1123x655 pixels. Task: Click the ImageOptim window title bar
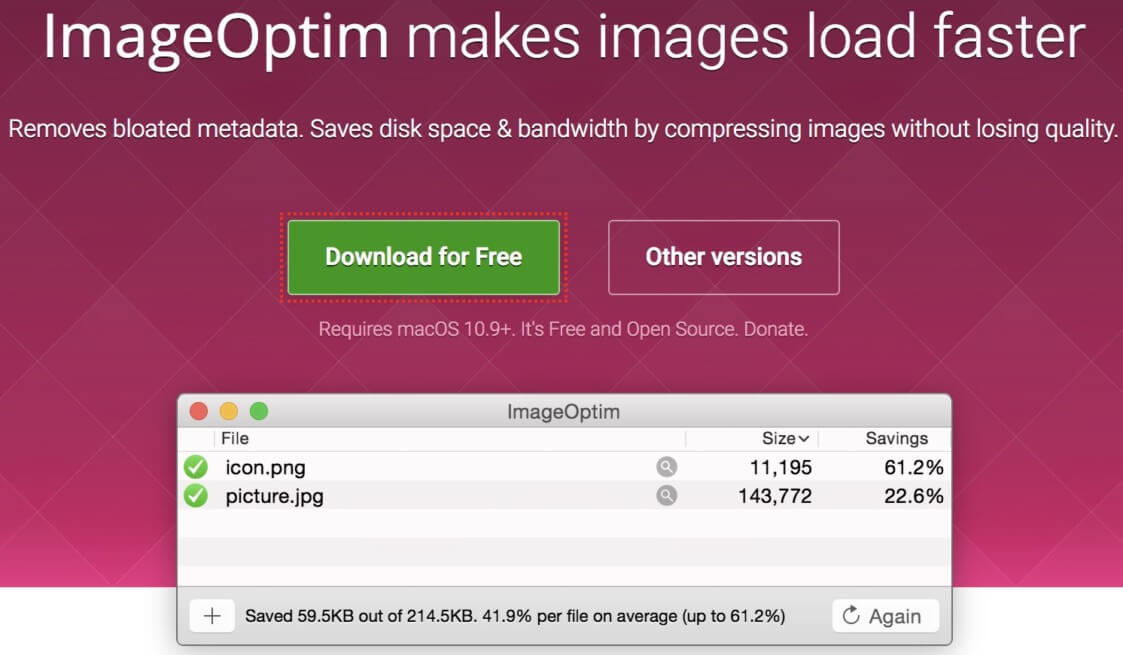pyautogui.click(x=564, y=411)
